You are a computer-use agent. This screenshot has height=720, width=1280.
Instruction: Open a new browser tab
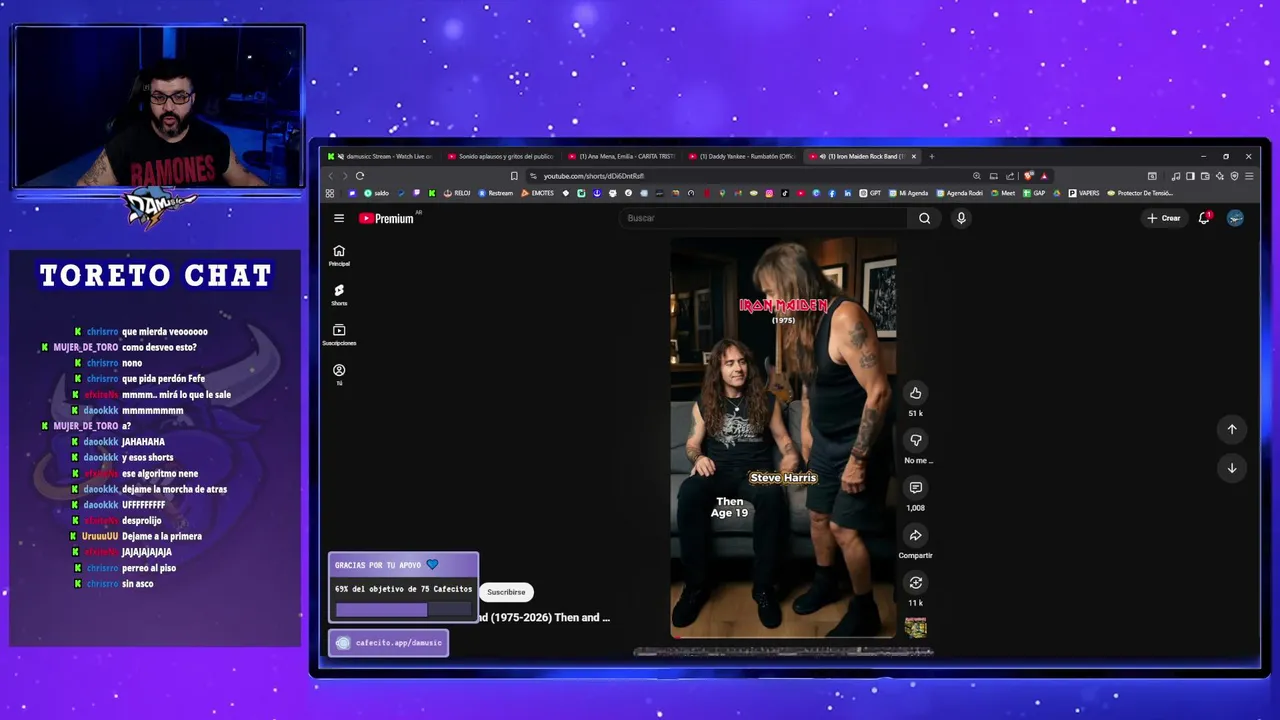pyautogui.click(x=931, y=156)
